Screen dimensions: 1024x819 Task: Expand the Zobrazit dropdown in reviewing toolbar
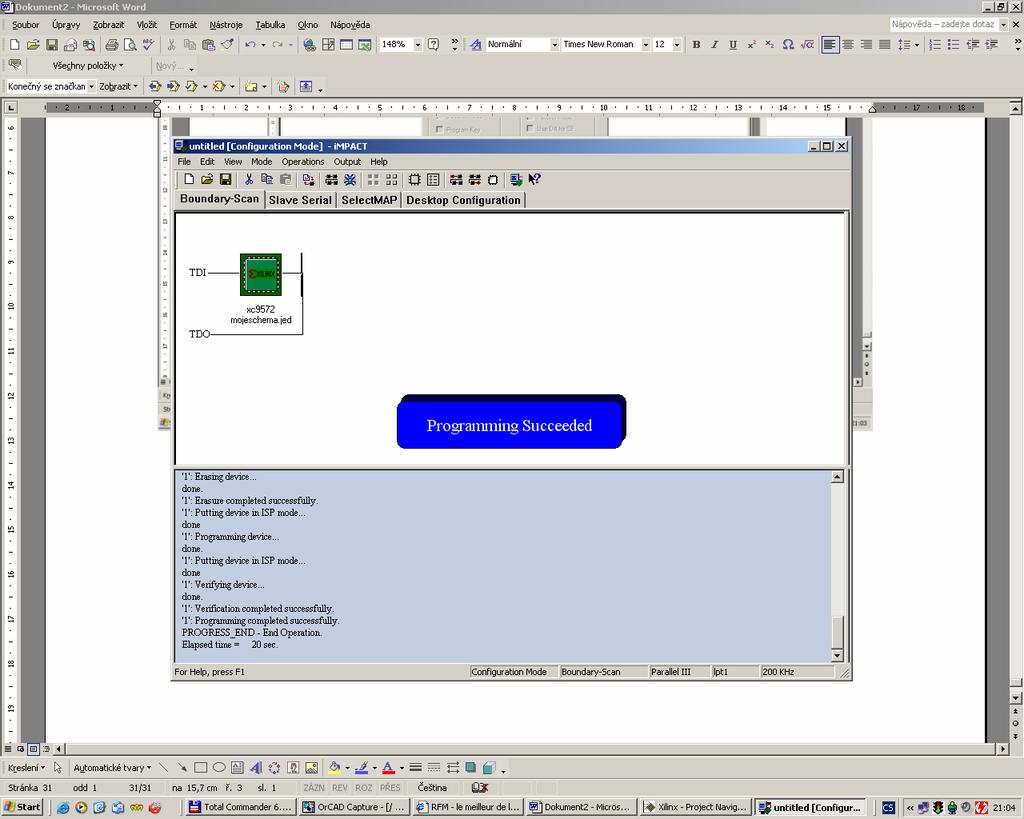coord(118,86)
